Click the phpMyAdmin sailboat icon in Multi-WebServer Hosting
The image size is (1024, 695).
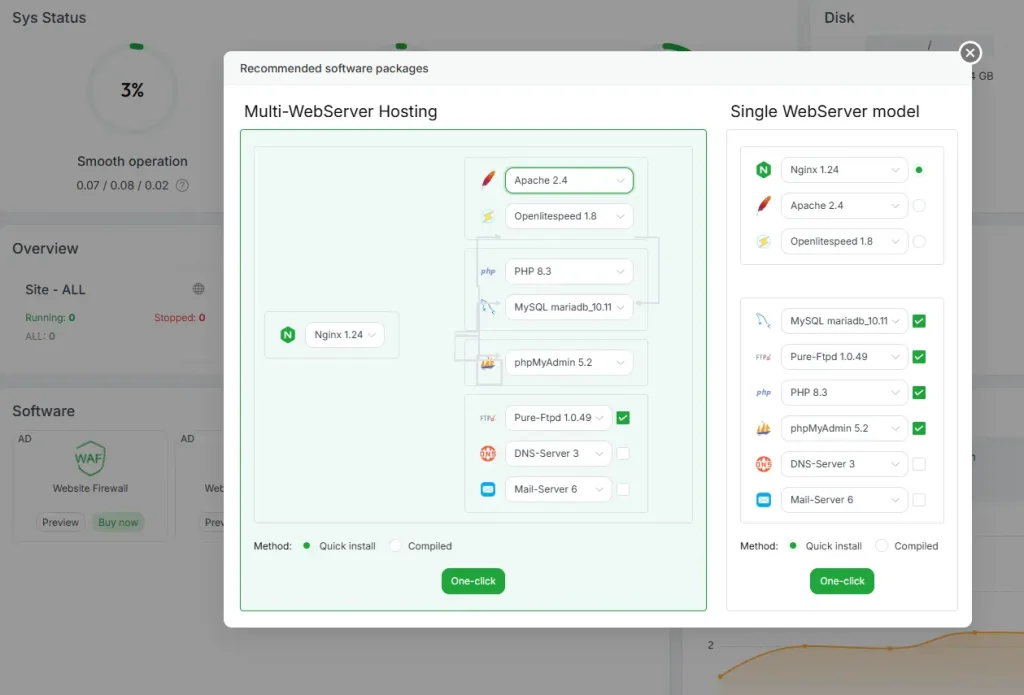point(488,363)
